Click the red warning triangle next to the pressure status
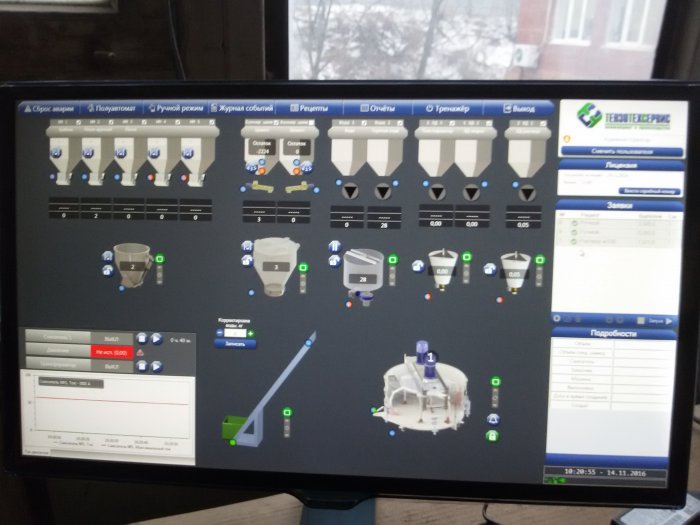The image size is (700, 525). 140,352
